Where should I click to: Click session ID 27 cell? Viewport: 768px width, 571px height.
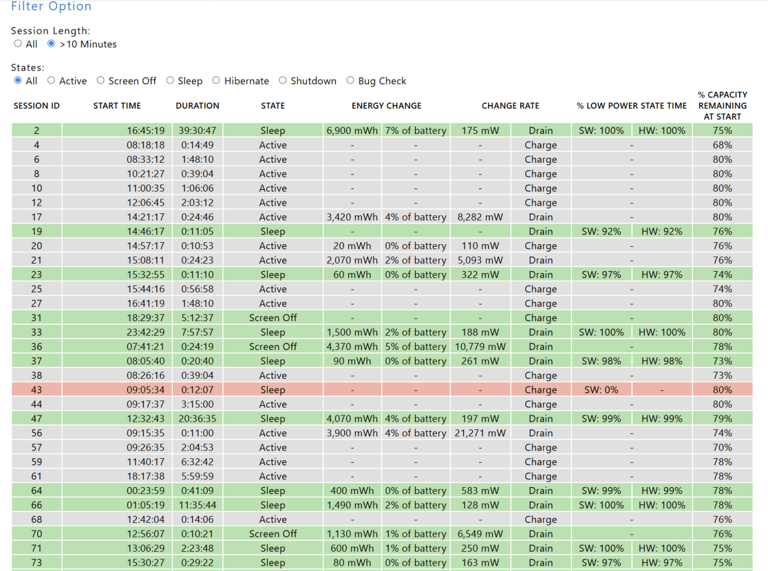pos(37,303)
